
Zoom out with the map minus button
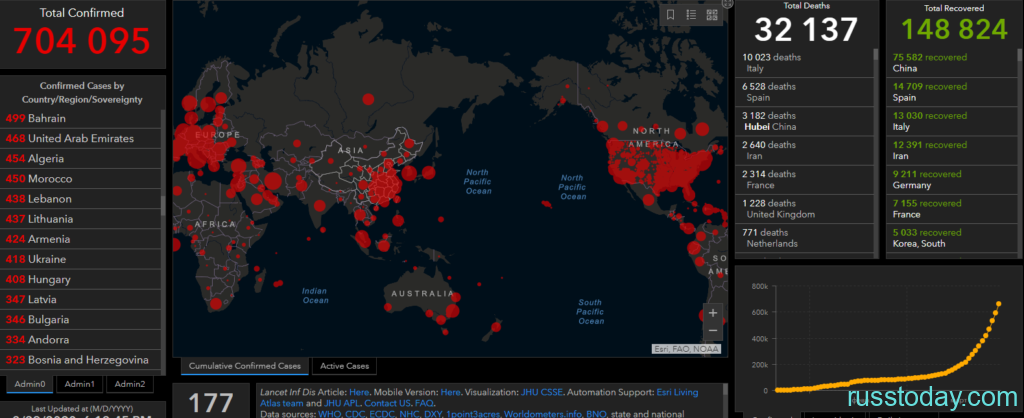712,330
